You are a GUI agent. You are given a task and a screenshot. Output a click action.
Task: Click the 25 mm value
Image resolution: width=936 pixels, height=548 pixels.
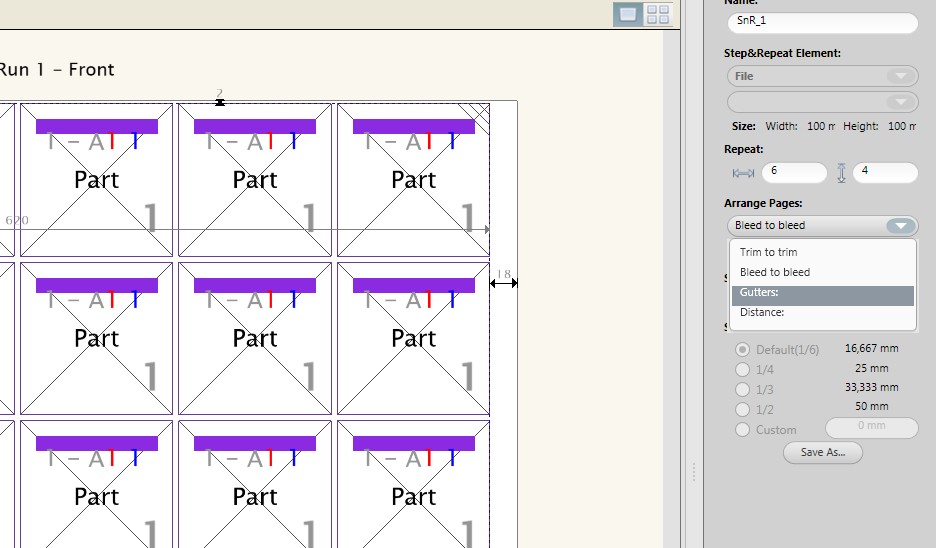click(x=872, y=368)
